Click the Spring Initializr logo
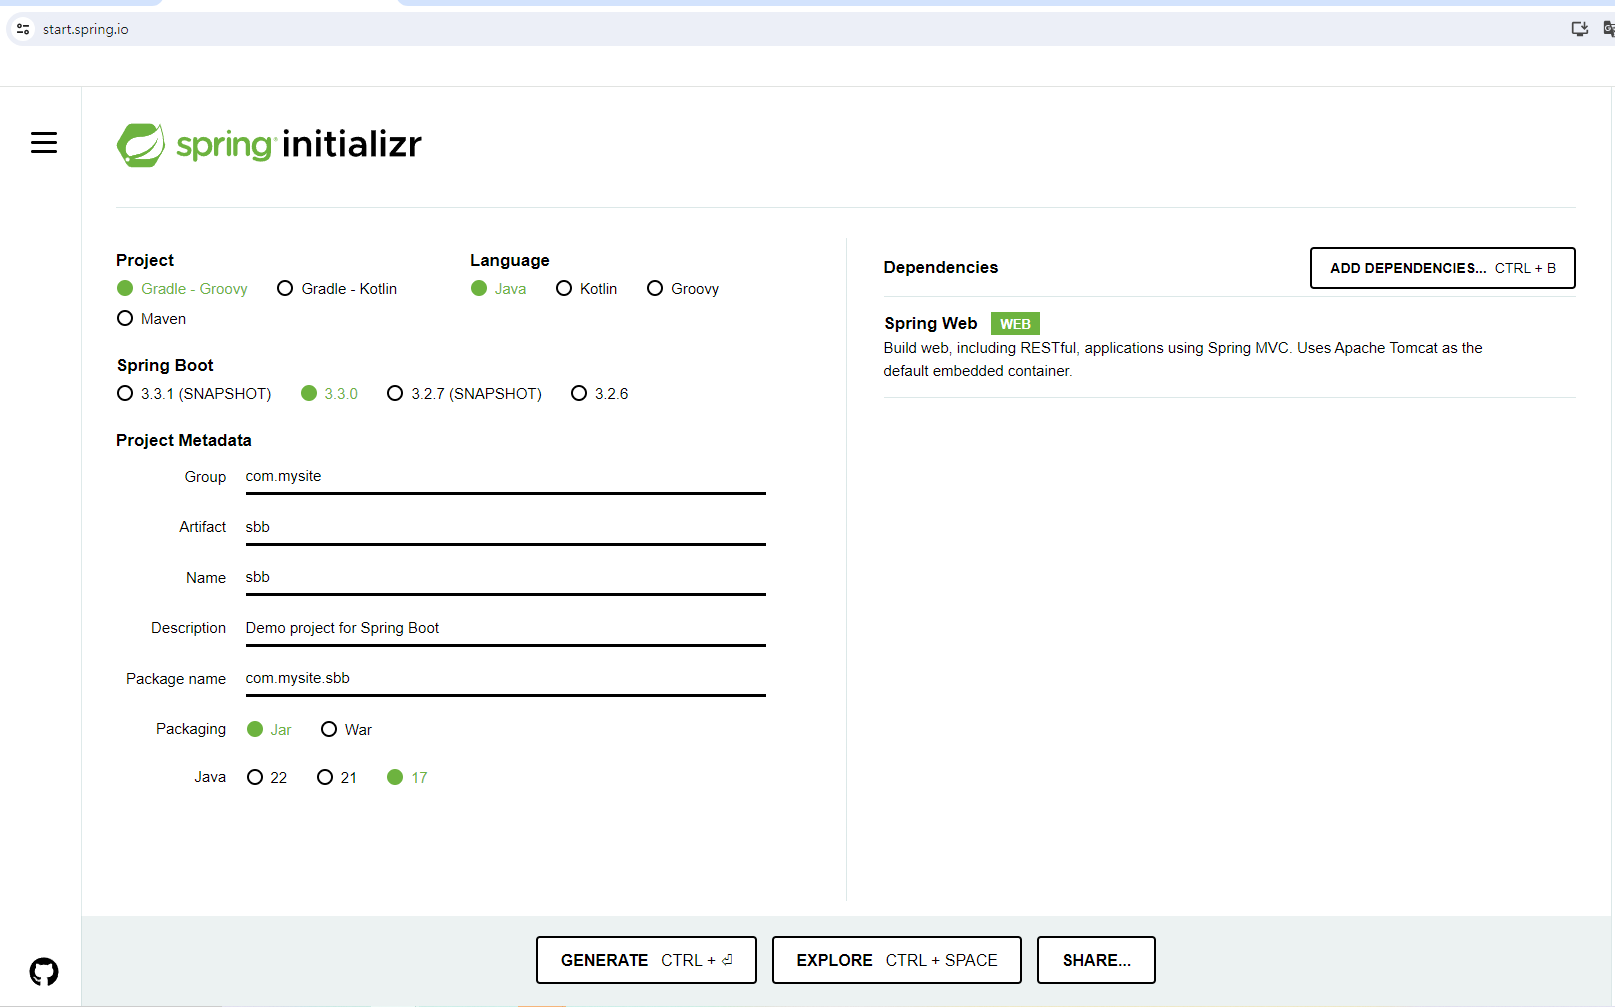This screenshot has width=1615, height=1007. click(x=269, y=145)
